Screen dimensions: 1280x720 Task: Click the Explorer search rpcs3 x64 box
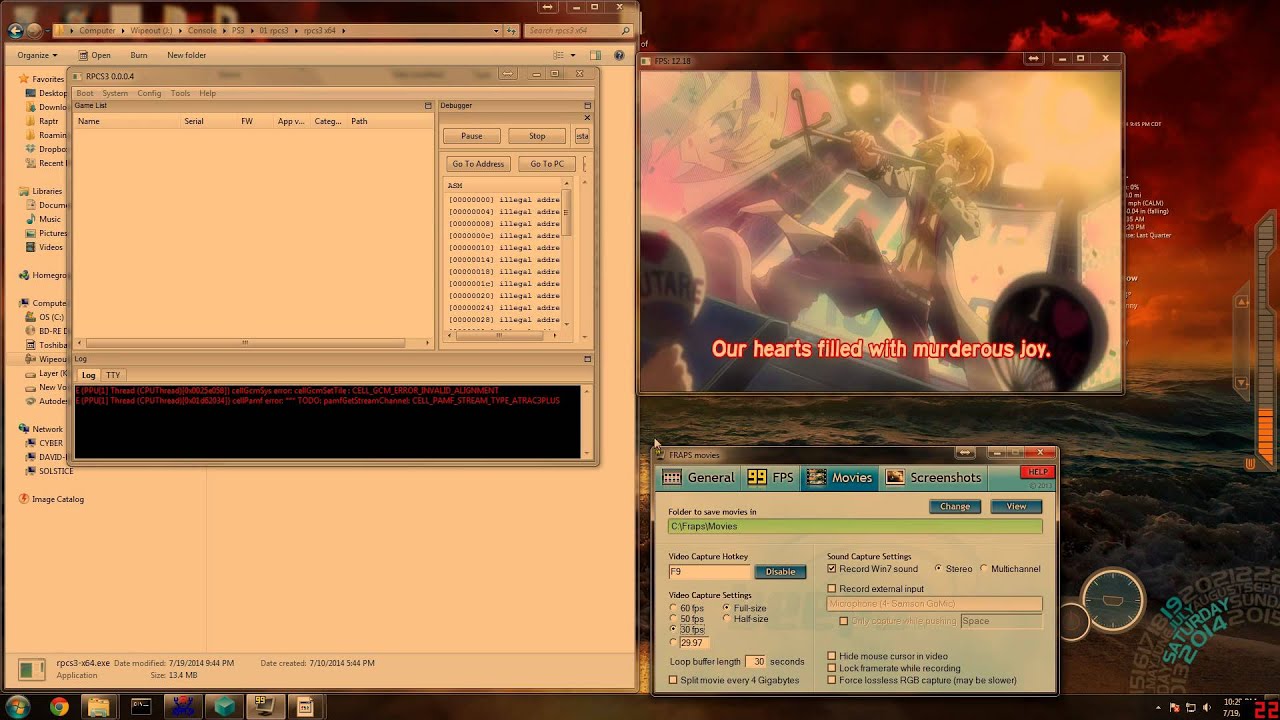(576, 31)
